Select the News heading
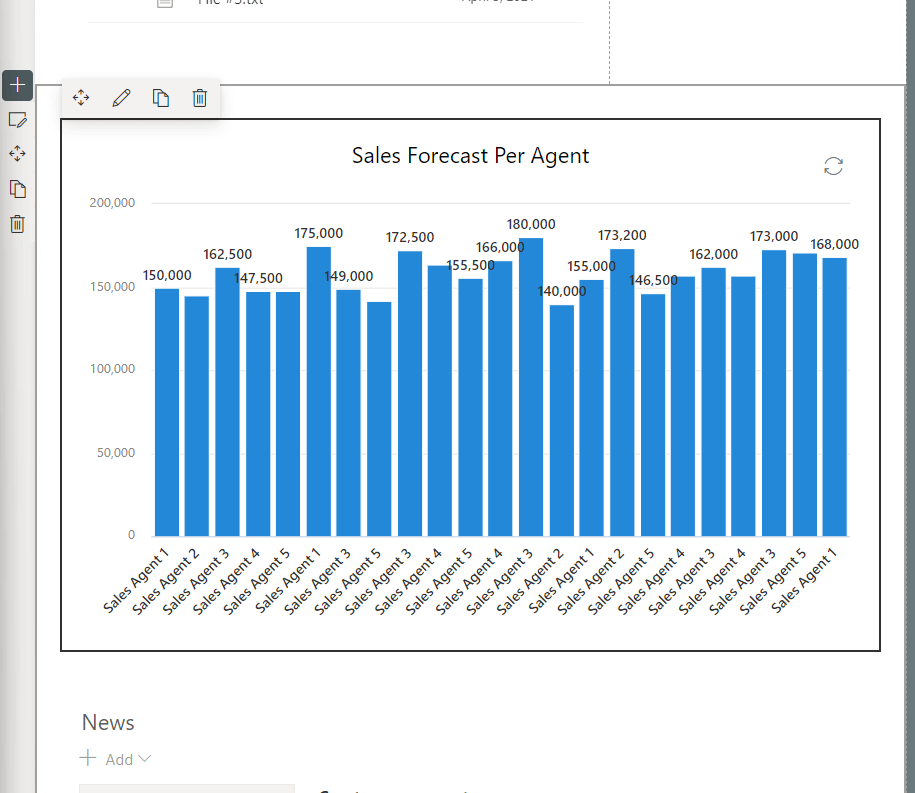The image size is (915, 793). click(108, 722)
